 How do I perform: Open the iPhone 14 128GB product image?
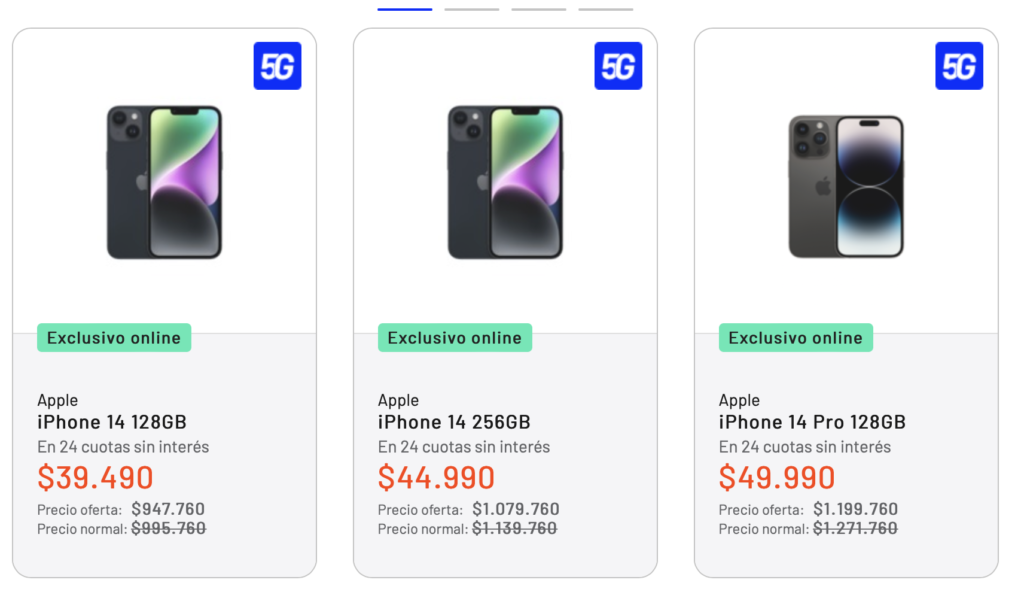point(164,182)
